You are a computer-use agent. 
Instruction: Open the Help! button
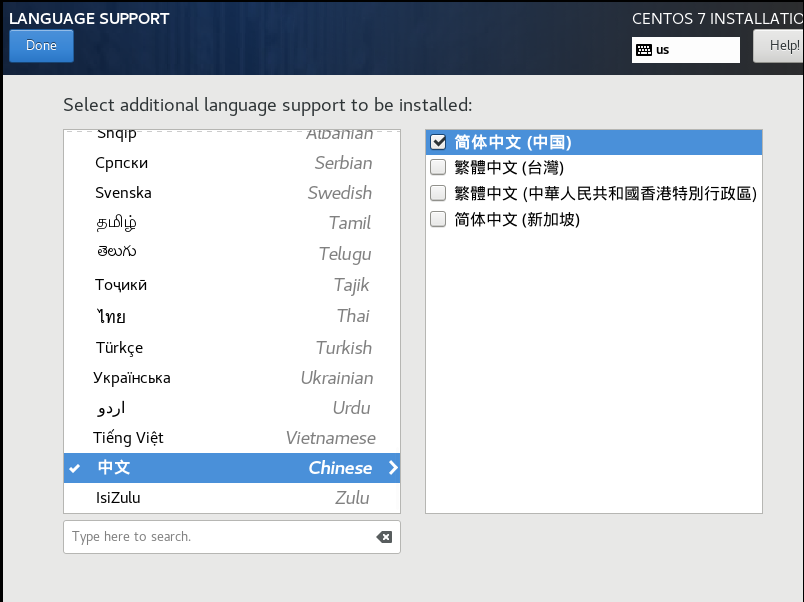point(778,46)
